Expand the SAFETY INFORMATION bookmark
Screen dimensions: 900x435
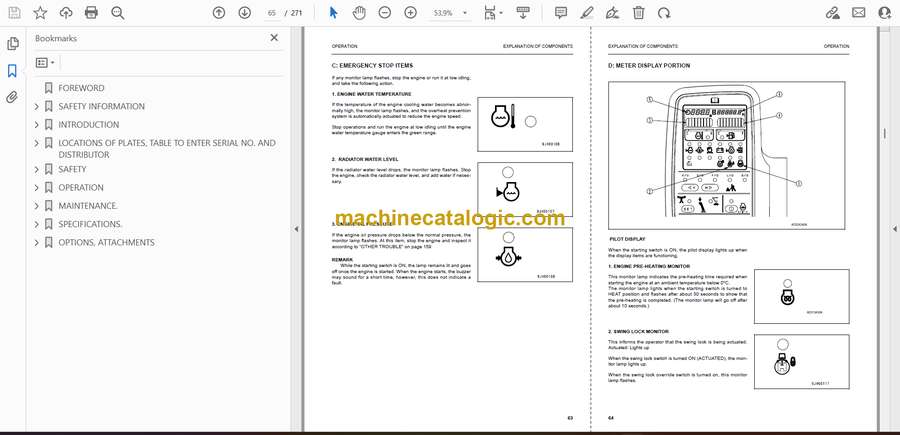[x=37, y=106]
